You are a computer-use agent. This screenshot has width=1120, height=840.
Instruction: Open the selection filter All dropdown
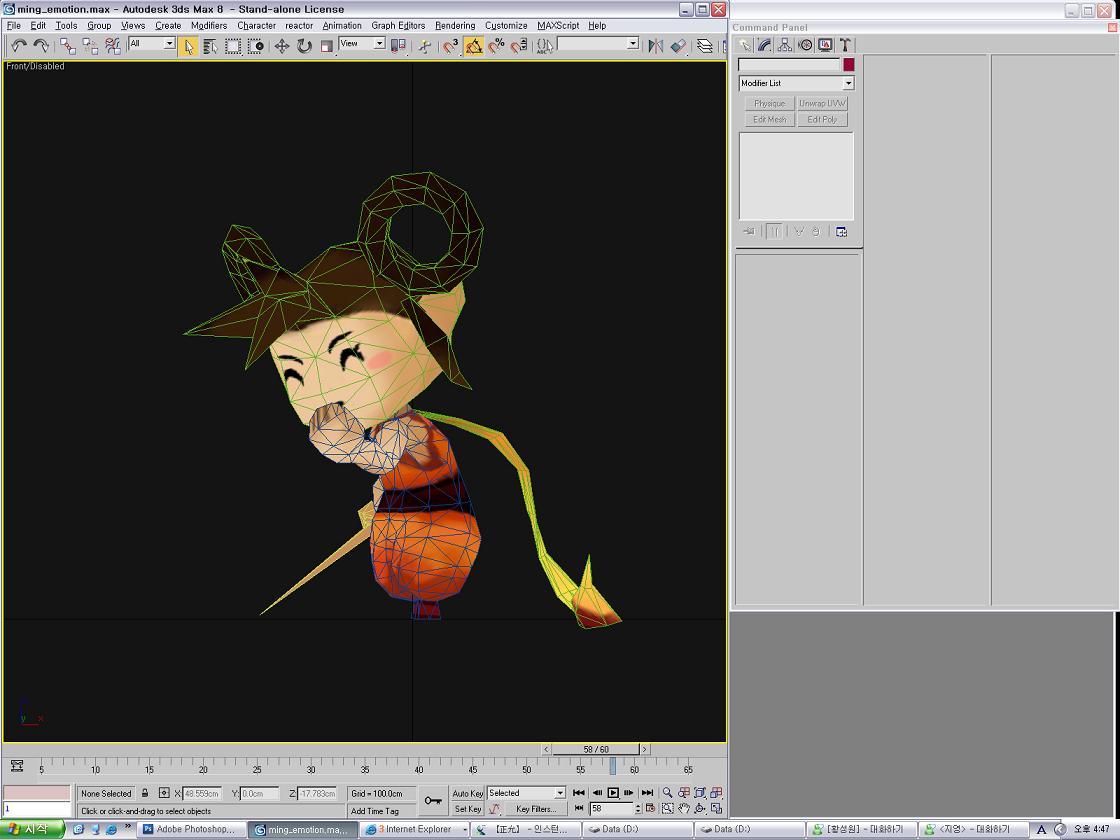coord(151,43)
